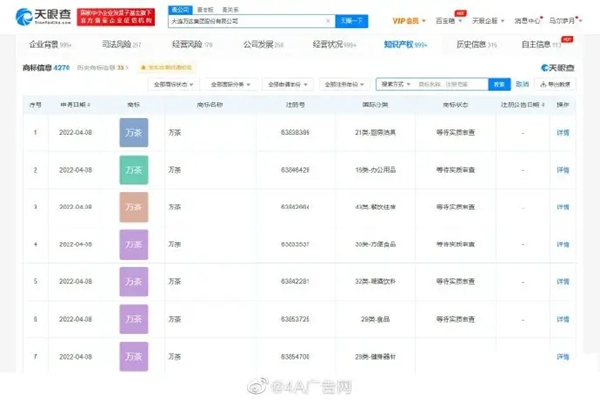The width and height of the screenshot is (600, 400).
Task: Open the 企业背景 section tab
Action: 50,44
